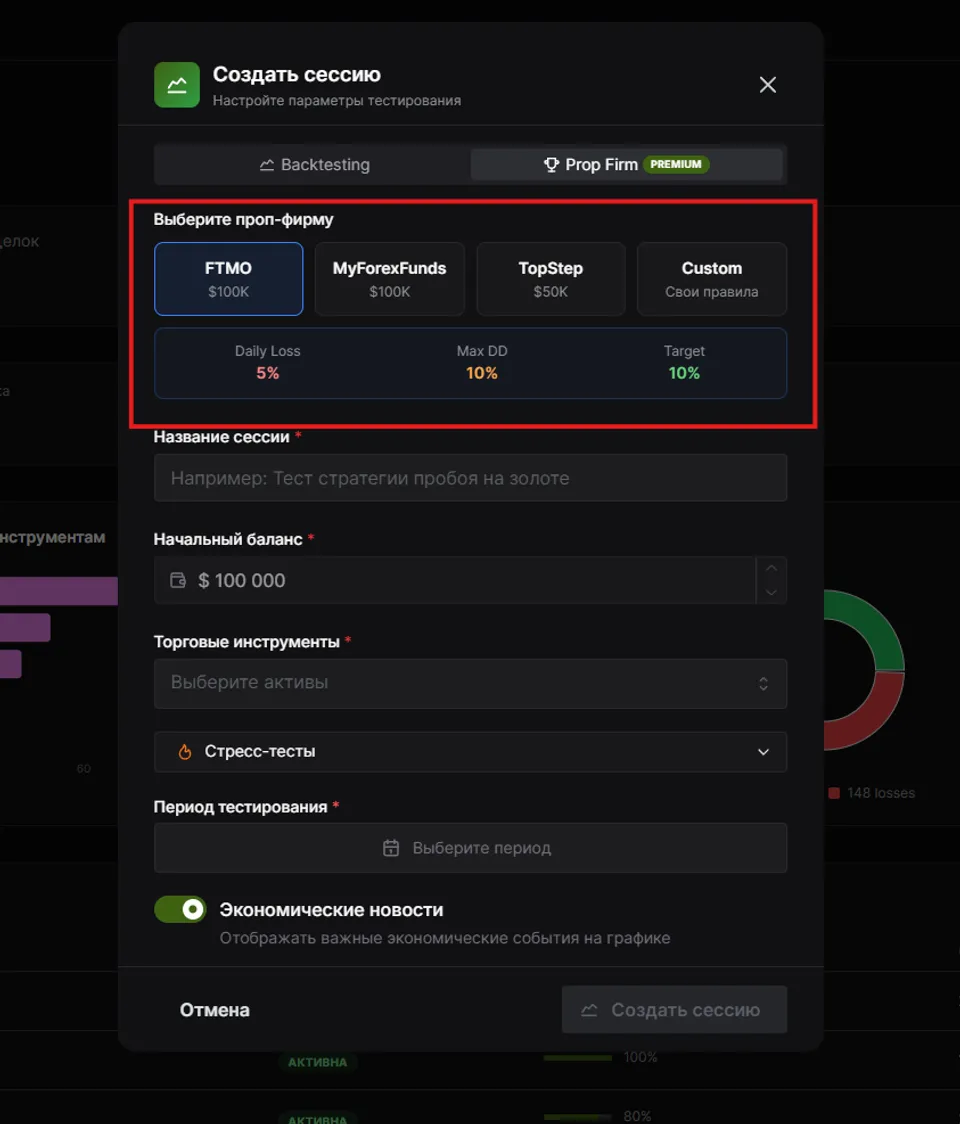Click the Настройте параметры тестирования subtitle

(337, 100)
